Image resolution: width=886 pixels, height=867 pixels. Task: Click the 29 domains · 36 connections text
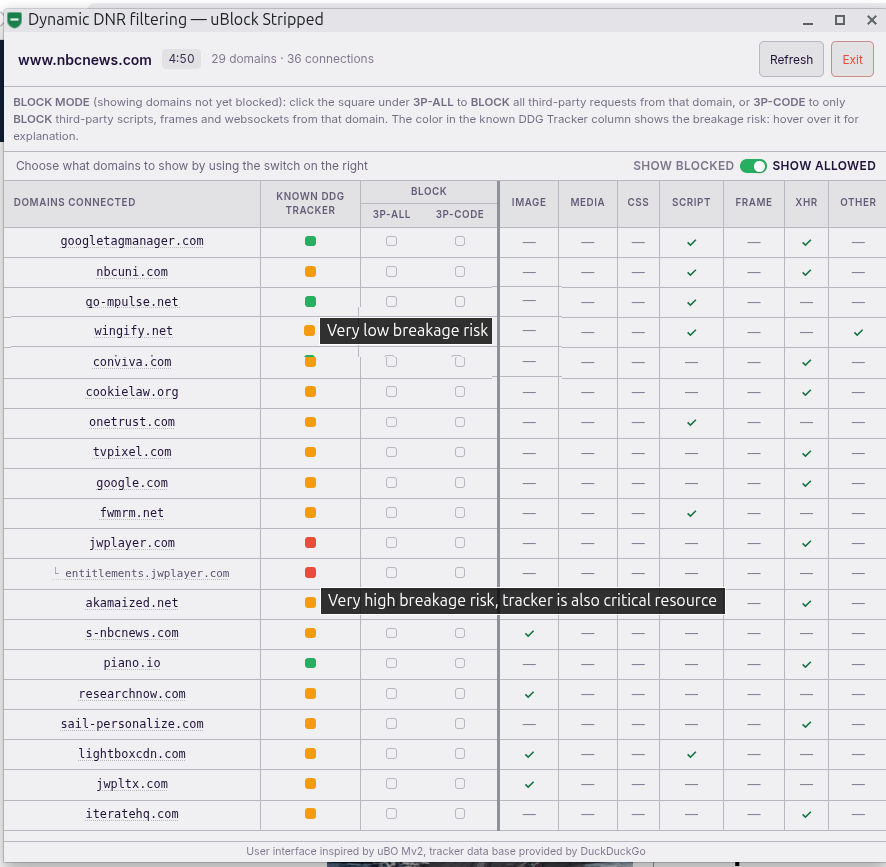[x=293, y=59]
